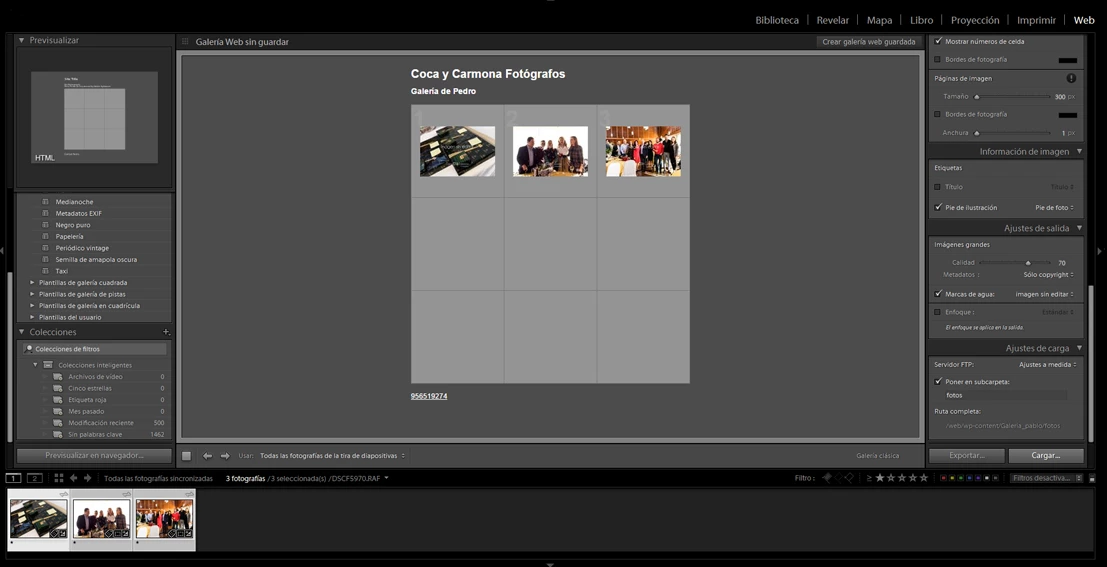Click the warning icon in Páginas de imagen
This screenshot has width=1107, height=567.
point(1071,78)
